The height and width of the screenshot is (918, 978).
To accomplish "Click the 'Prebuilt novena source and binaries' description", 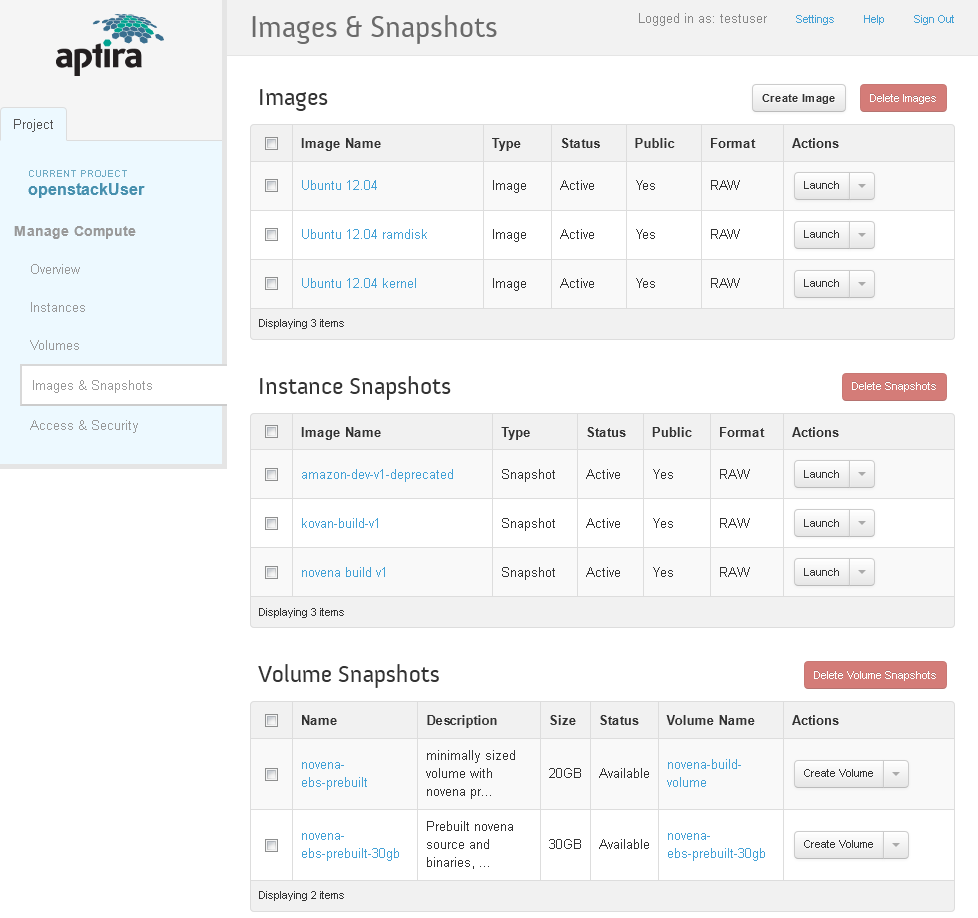I will (x=470, y=845).
